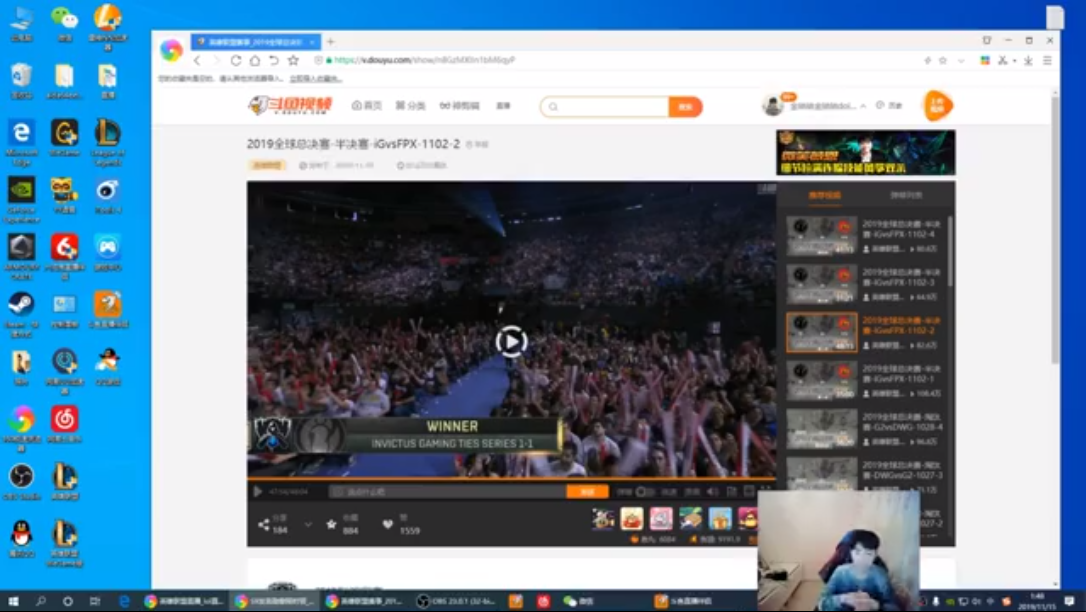Focus the site search box
Screen dimensions: 1086x612
tap(605, 107)
